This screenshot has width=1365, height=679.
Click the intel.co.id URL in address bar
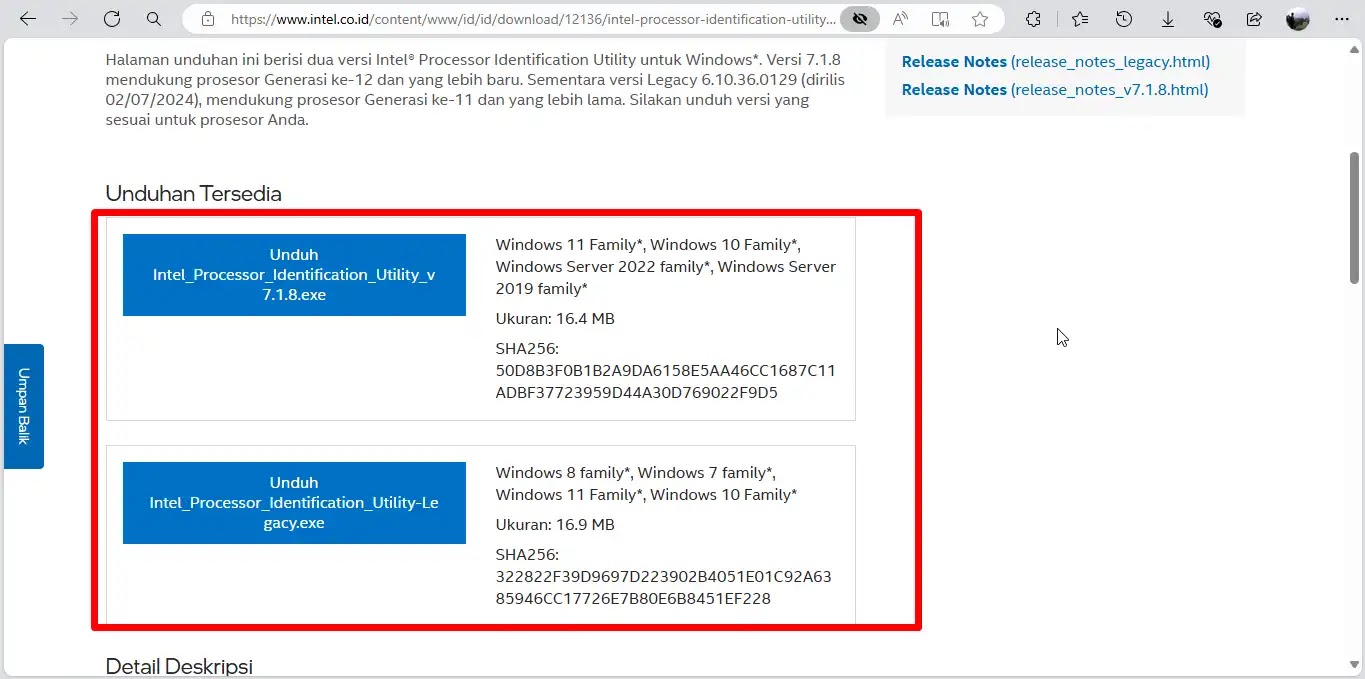[533, 19]
